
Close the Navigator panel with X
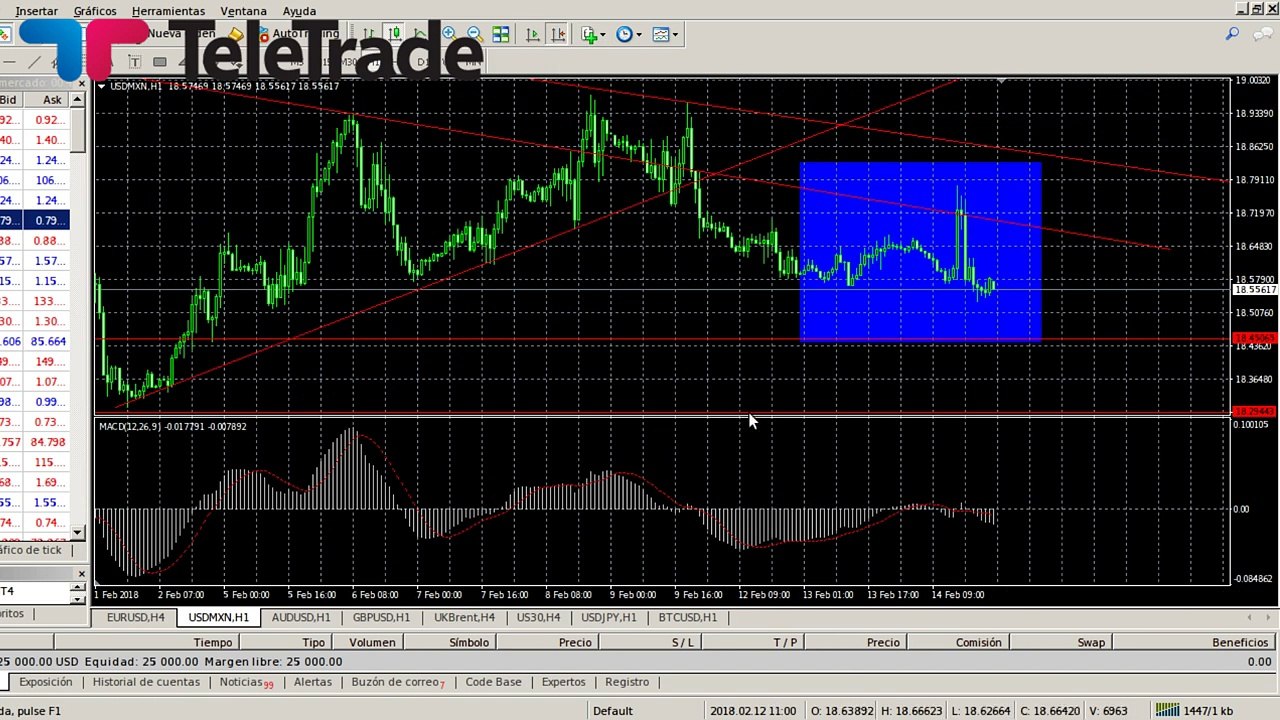pyautogui.click(x=81, y=574)
